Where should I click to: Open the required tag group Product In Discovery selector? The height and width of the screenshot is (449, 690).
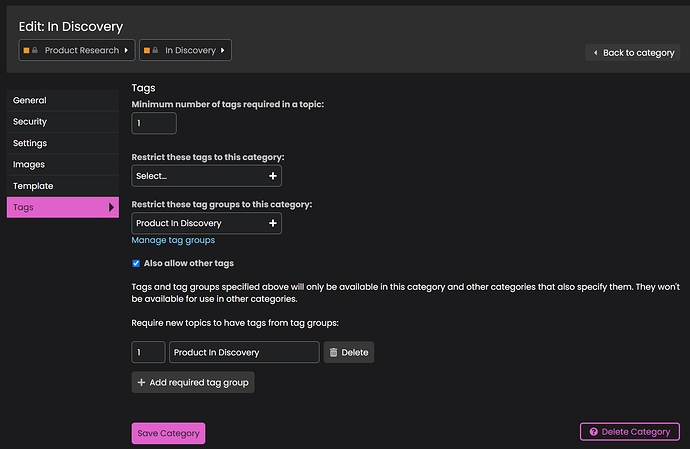(x=244, y=352)
